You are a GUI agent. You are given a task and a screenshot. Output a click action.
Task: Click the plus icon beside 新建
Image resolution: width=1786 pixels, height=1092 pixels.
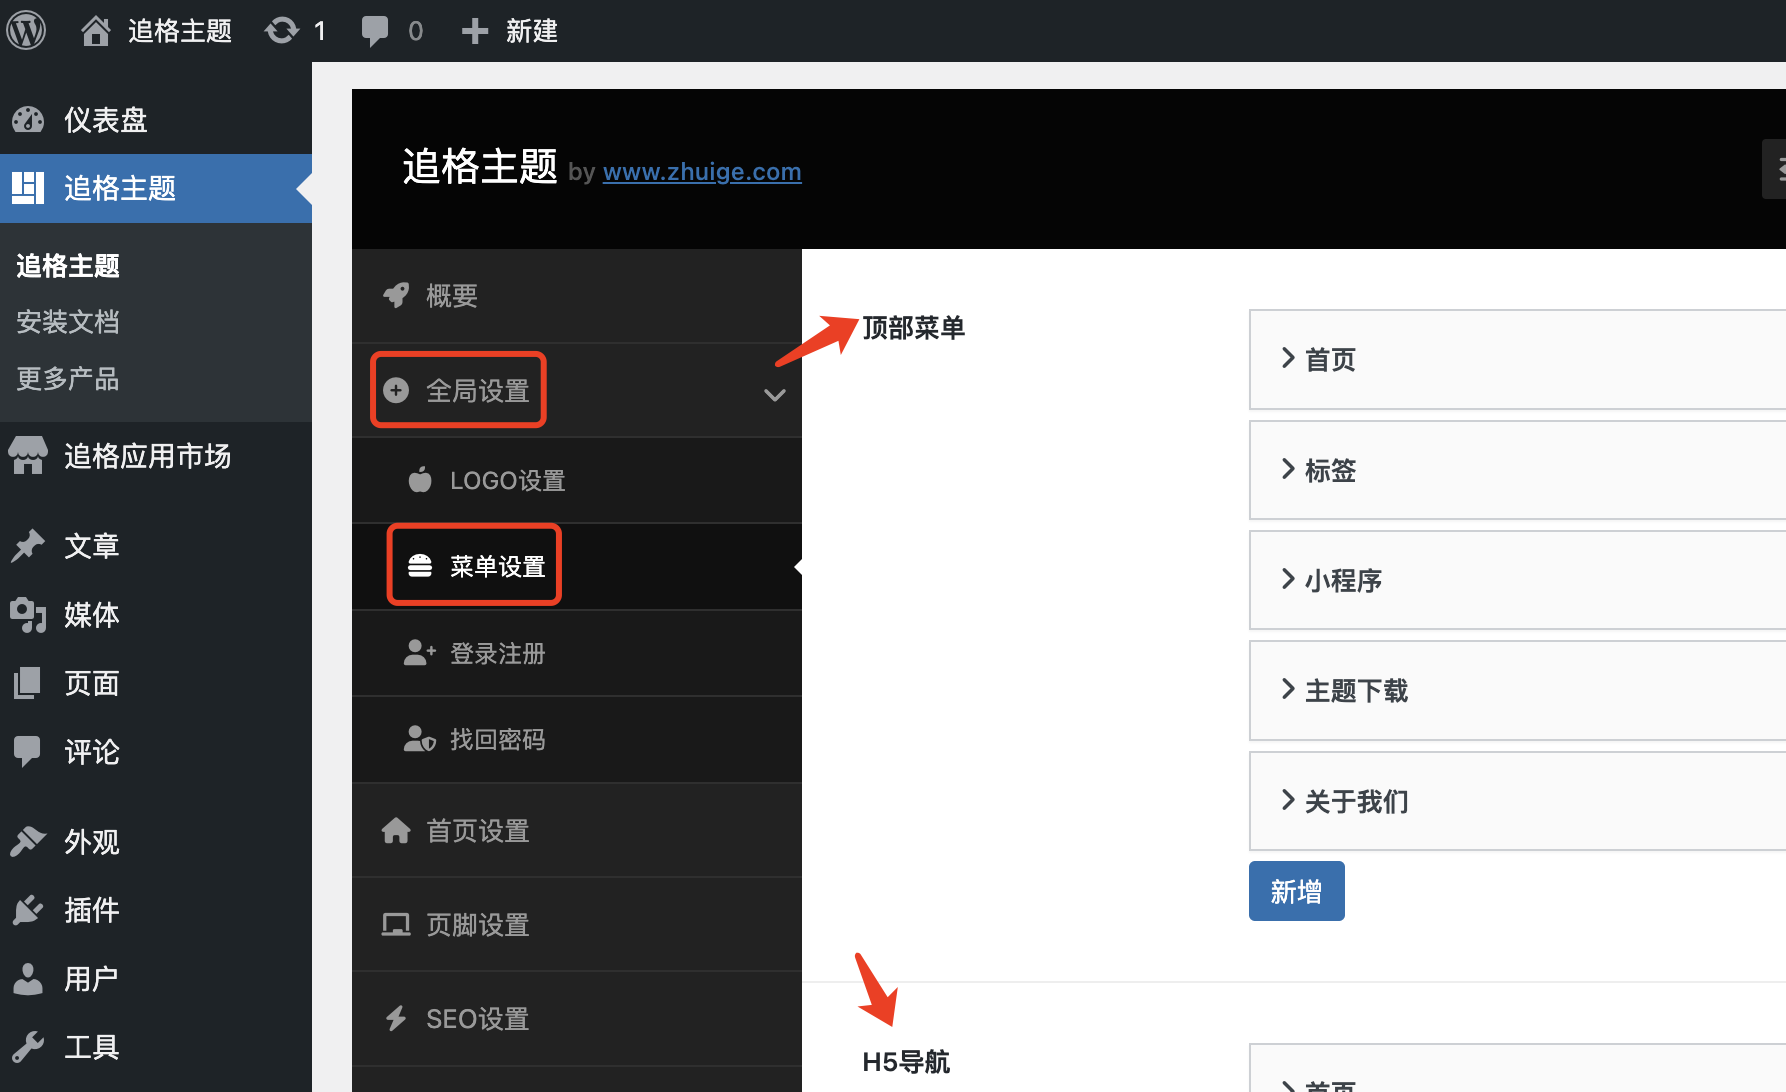click(475, 31)
